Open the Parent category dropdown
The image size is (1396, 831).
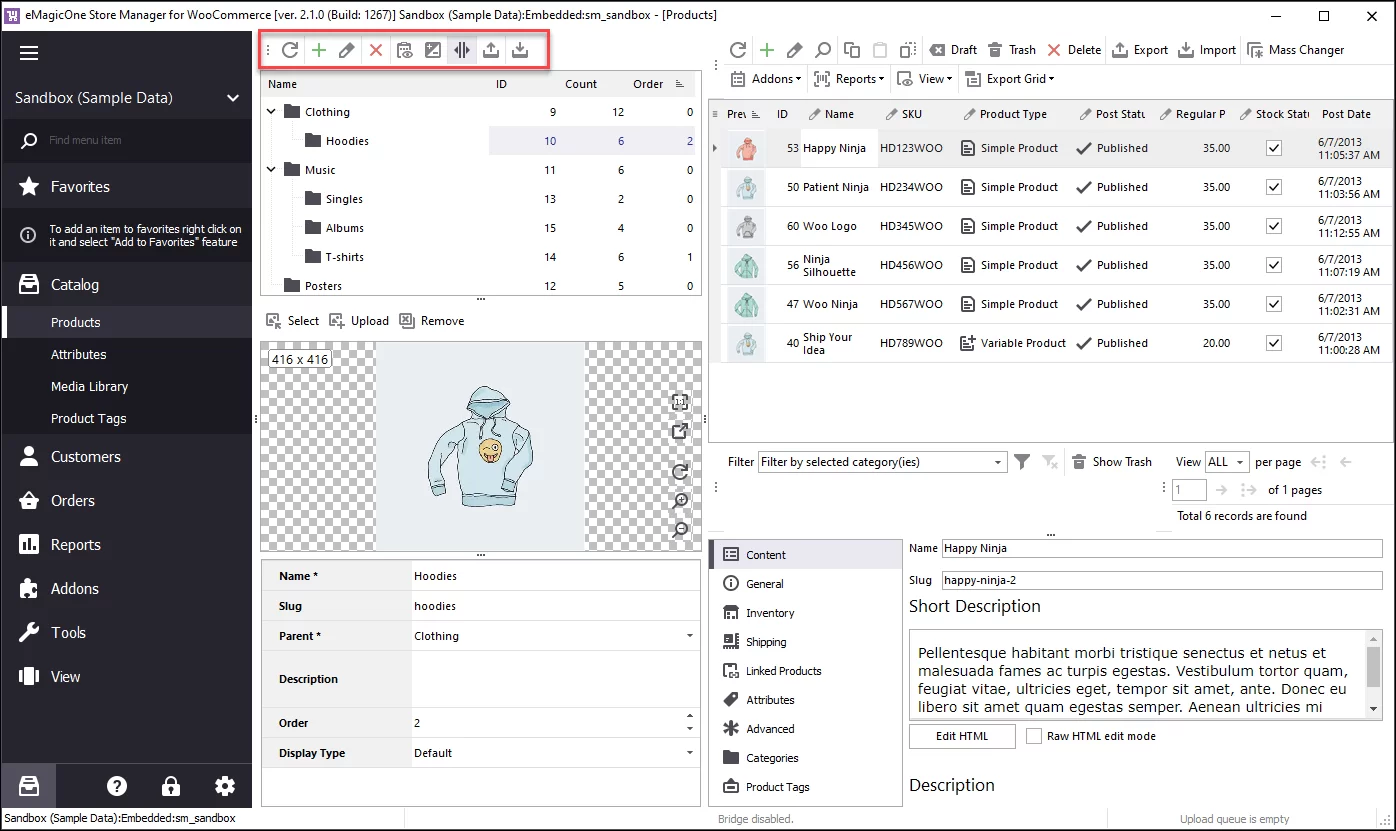tap(689, 636)
